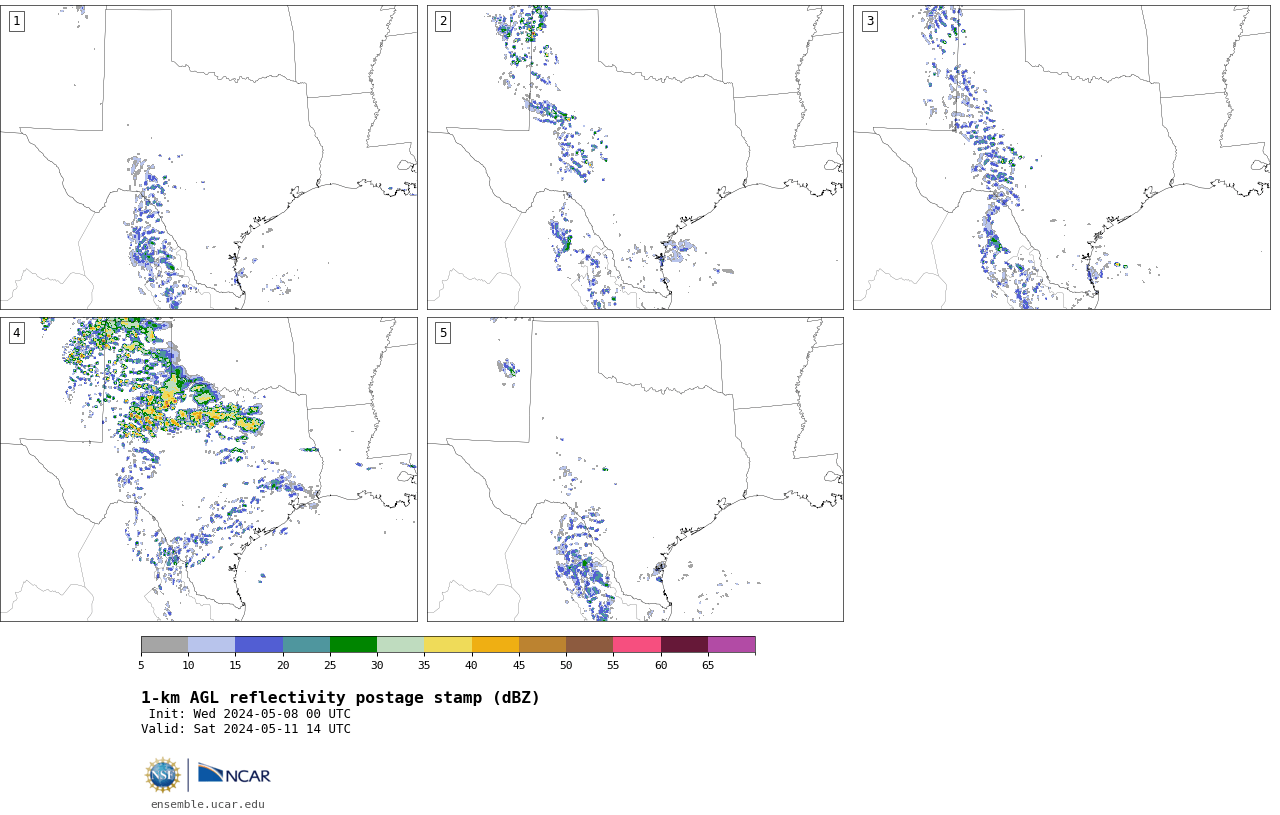Select the maroon 60-65 dBZ swatch
The width and height of the screenshot is (1280, 815).
pos(684,644)
